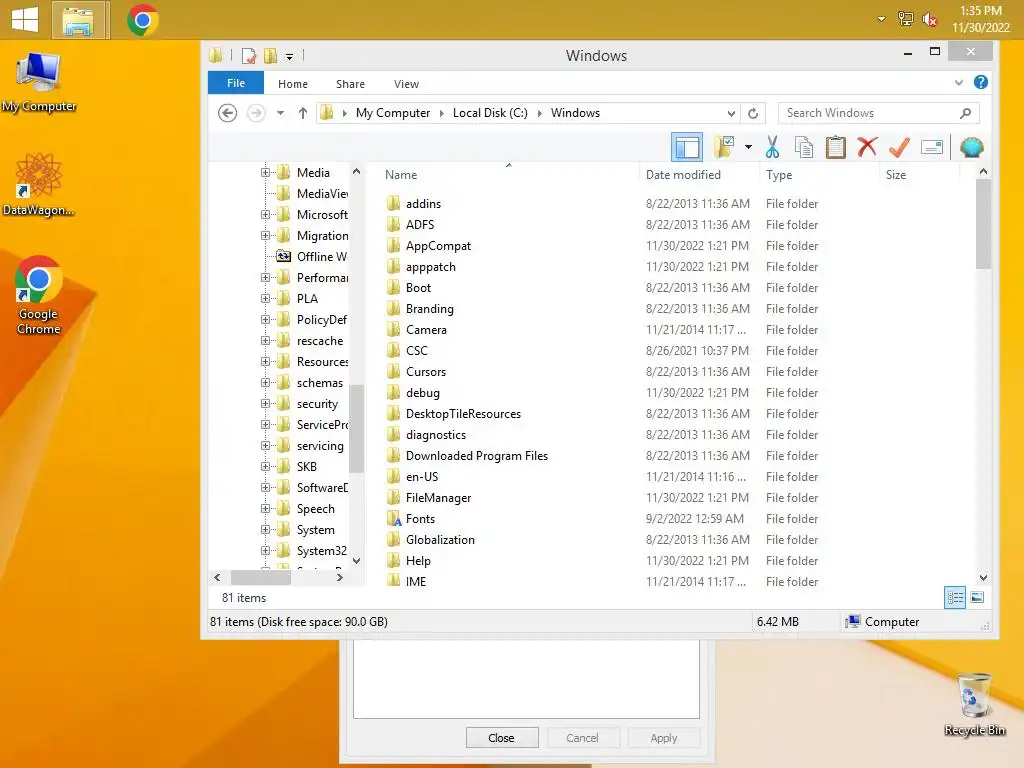Click the Paste clipboard toolbar icon
The height and width of the screenshot is (768, 1024).
[835, 148]
